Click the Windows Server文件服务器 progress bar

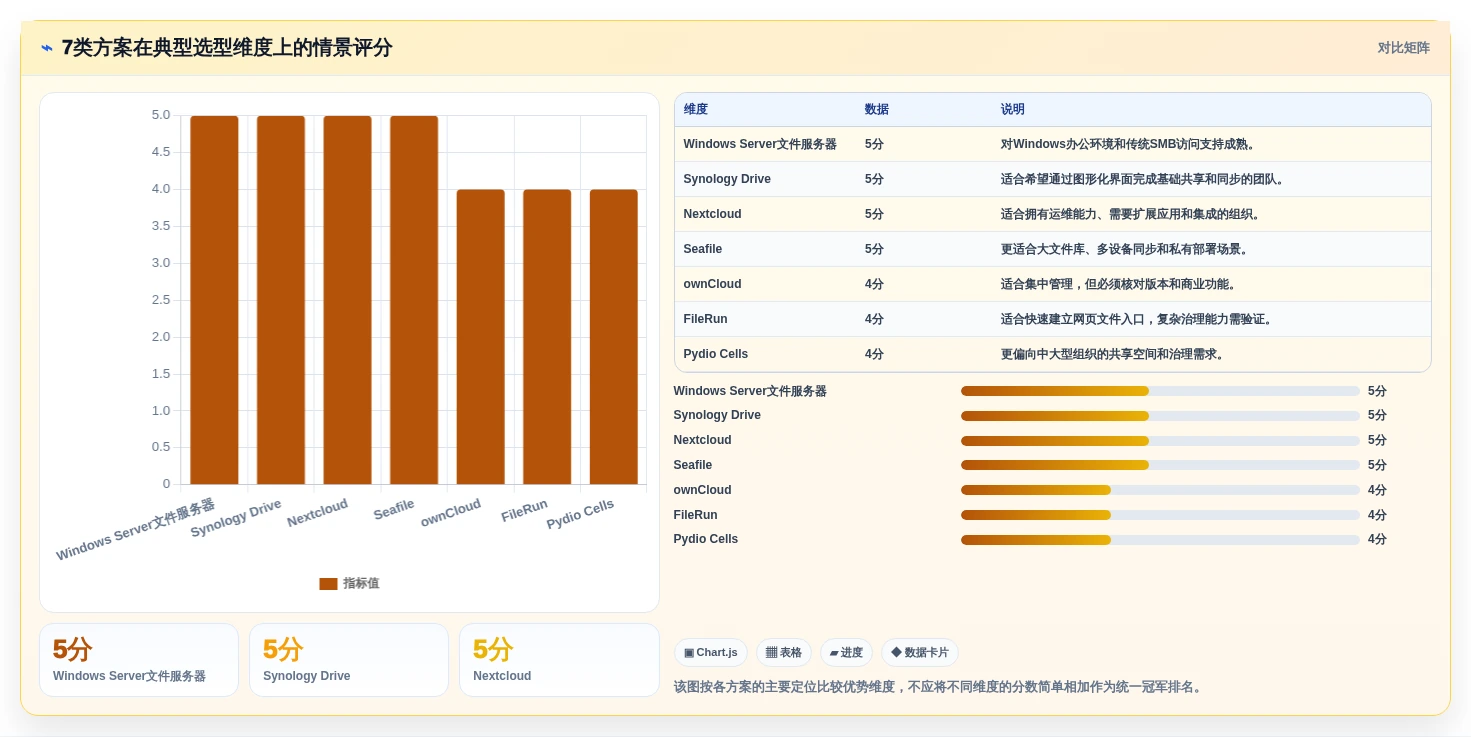[1160, 391]
